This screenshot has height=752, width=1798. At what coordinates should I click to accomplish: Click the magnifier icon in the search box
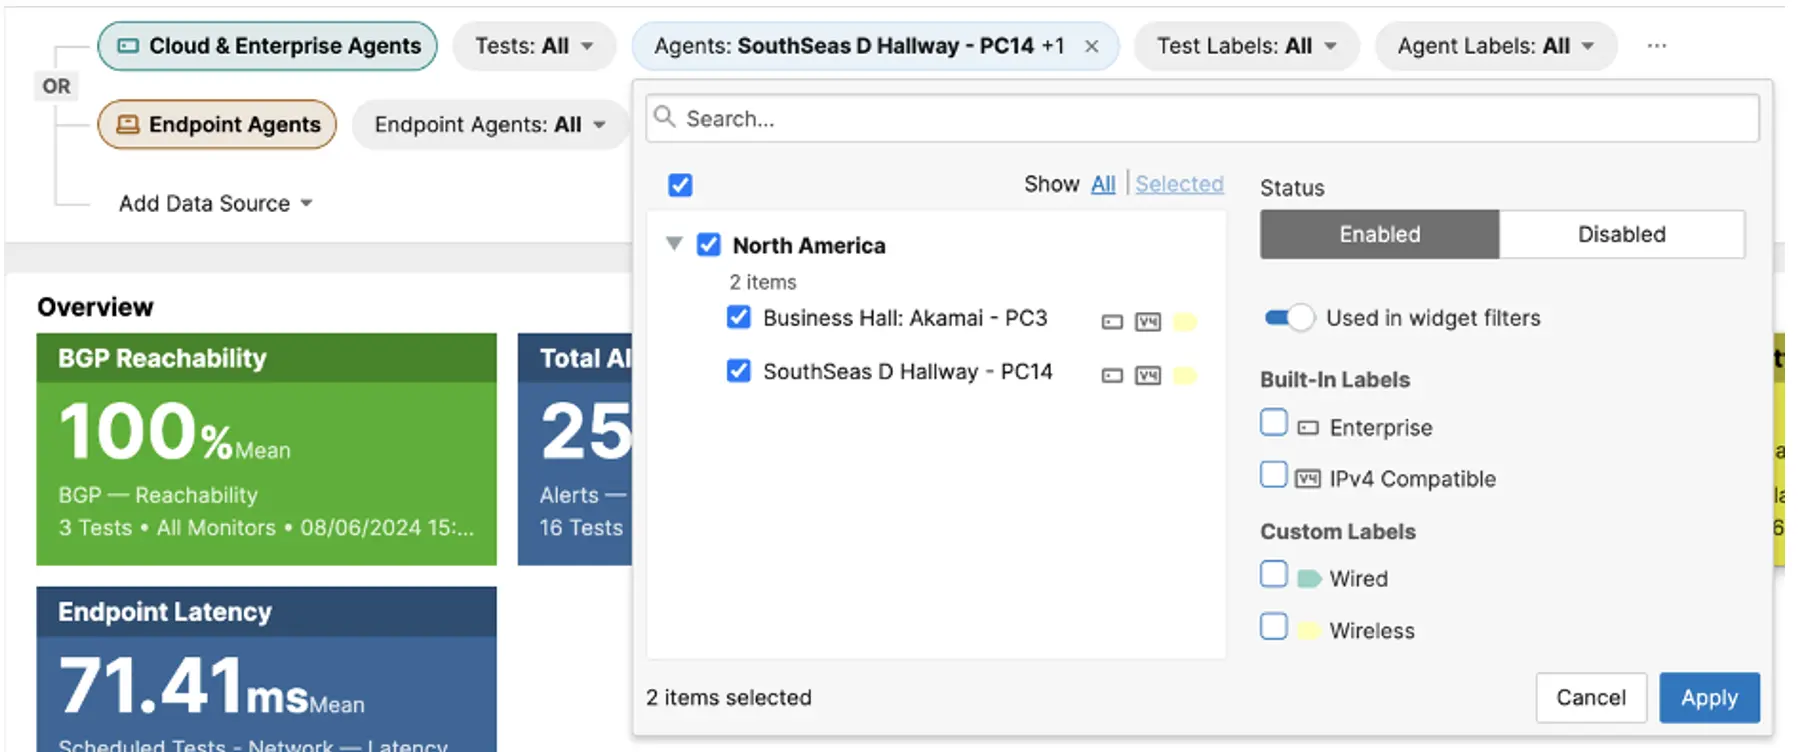pos(665,118)
